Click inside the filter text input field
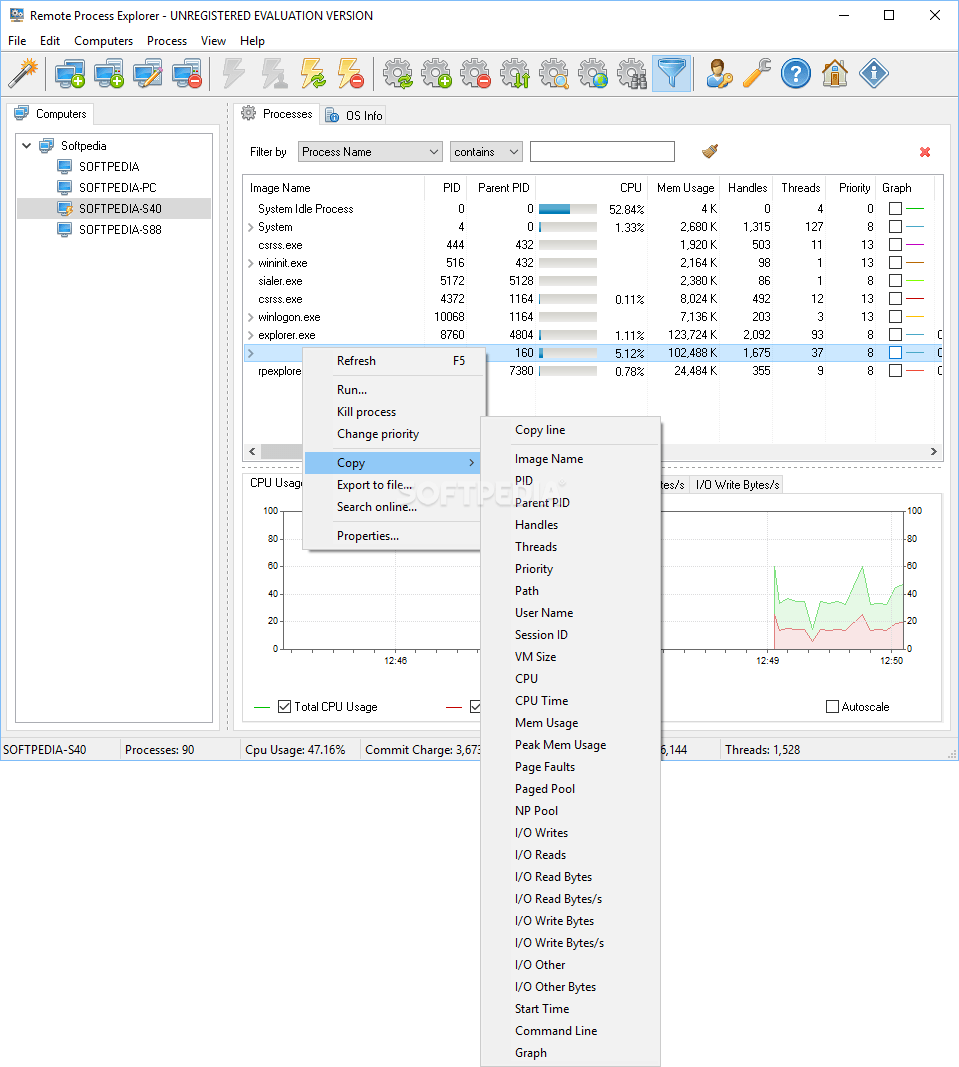Screen dimensions: 959x1067 point(601,151)
